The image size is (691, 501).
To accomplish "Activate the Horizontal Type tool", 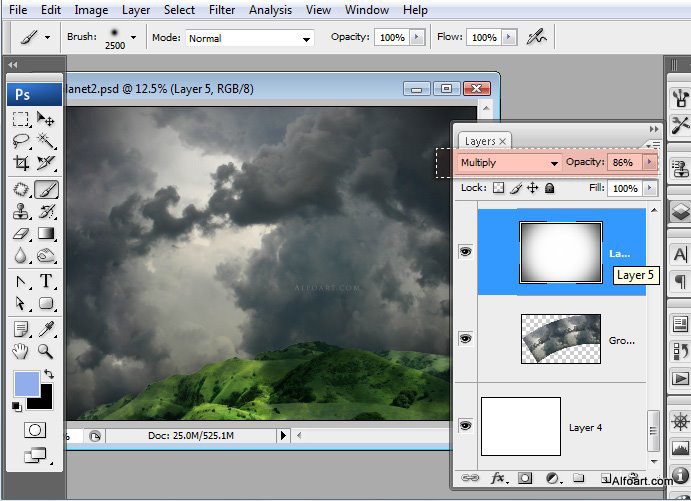I will coord(46,281).
